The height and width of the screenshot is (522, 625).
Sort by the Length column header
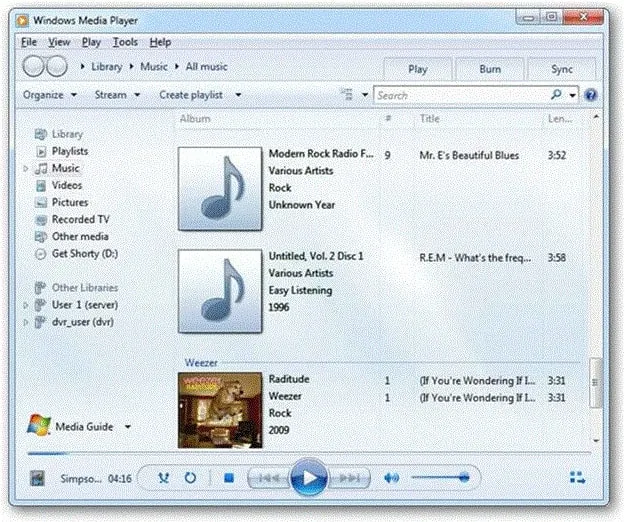(560, 119)
